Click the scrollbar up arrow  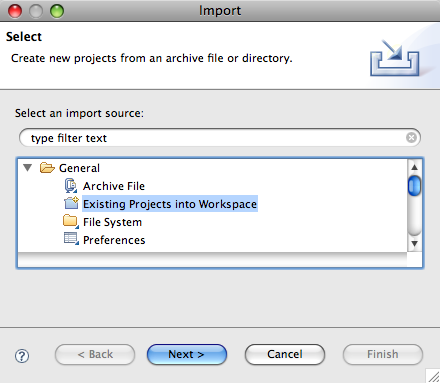pos(414,167)
